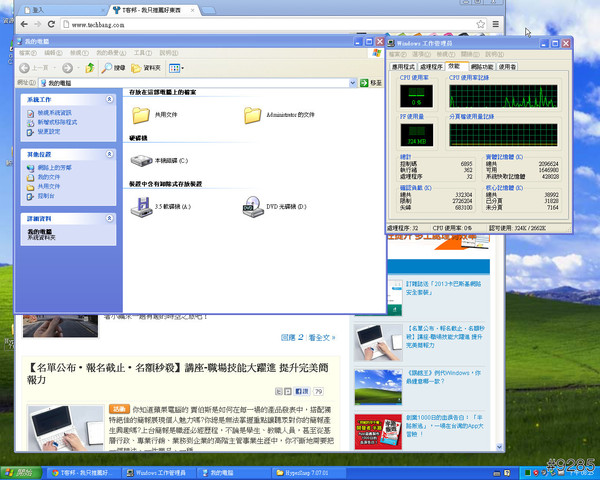Expand the Explorer address bar dropdown
The image size is (600, 480).
(351, 82)
